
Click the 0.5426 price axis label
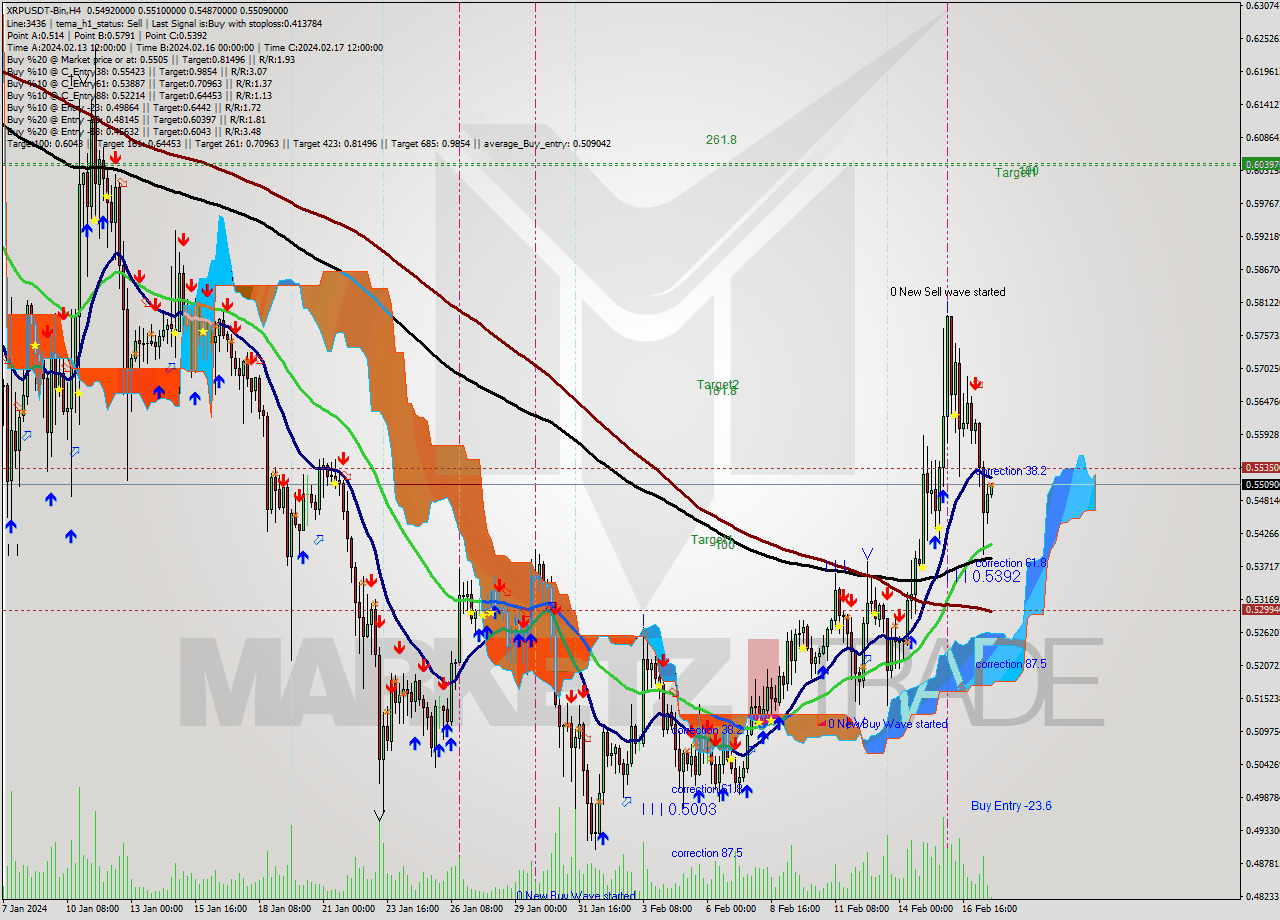click(x=1261, y=534)
